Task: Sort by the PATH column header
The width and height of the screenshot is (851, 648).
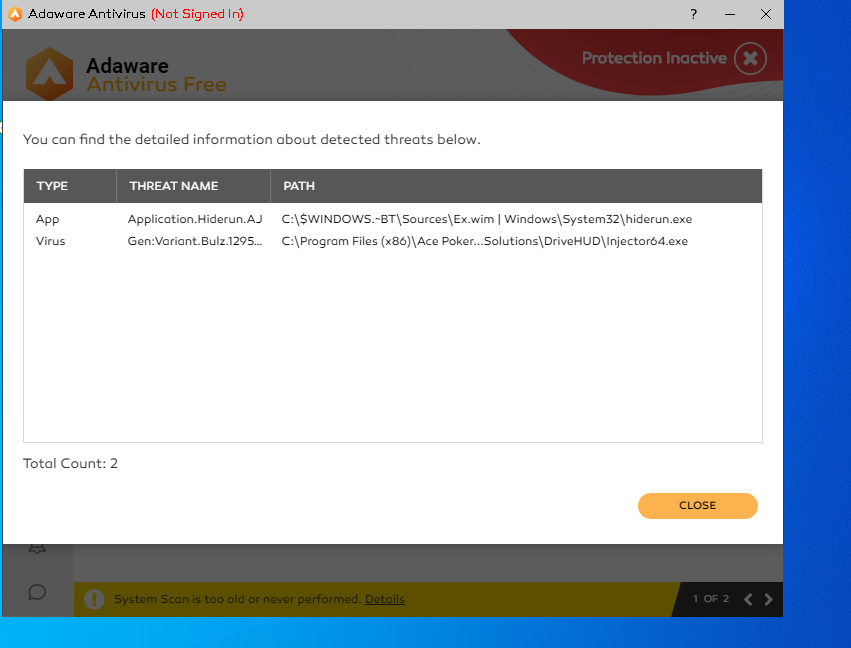Action: [516, 186]
